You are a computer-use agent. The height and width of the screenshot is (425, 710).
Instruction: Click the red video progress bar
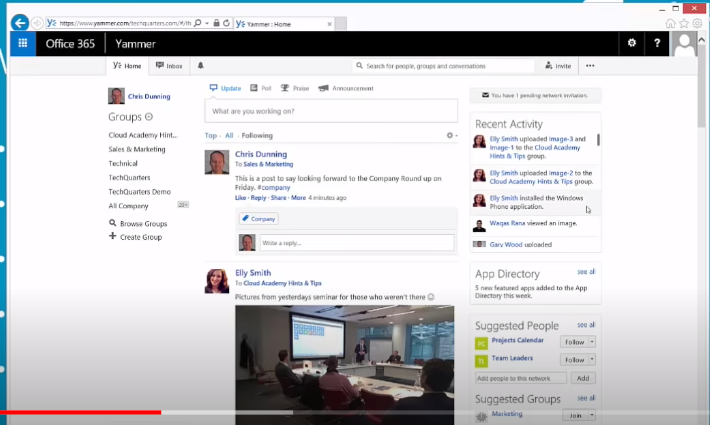[x=81, y=412]
